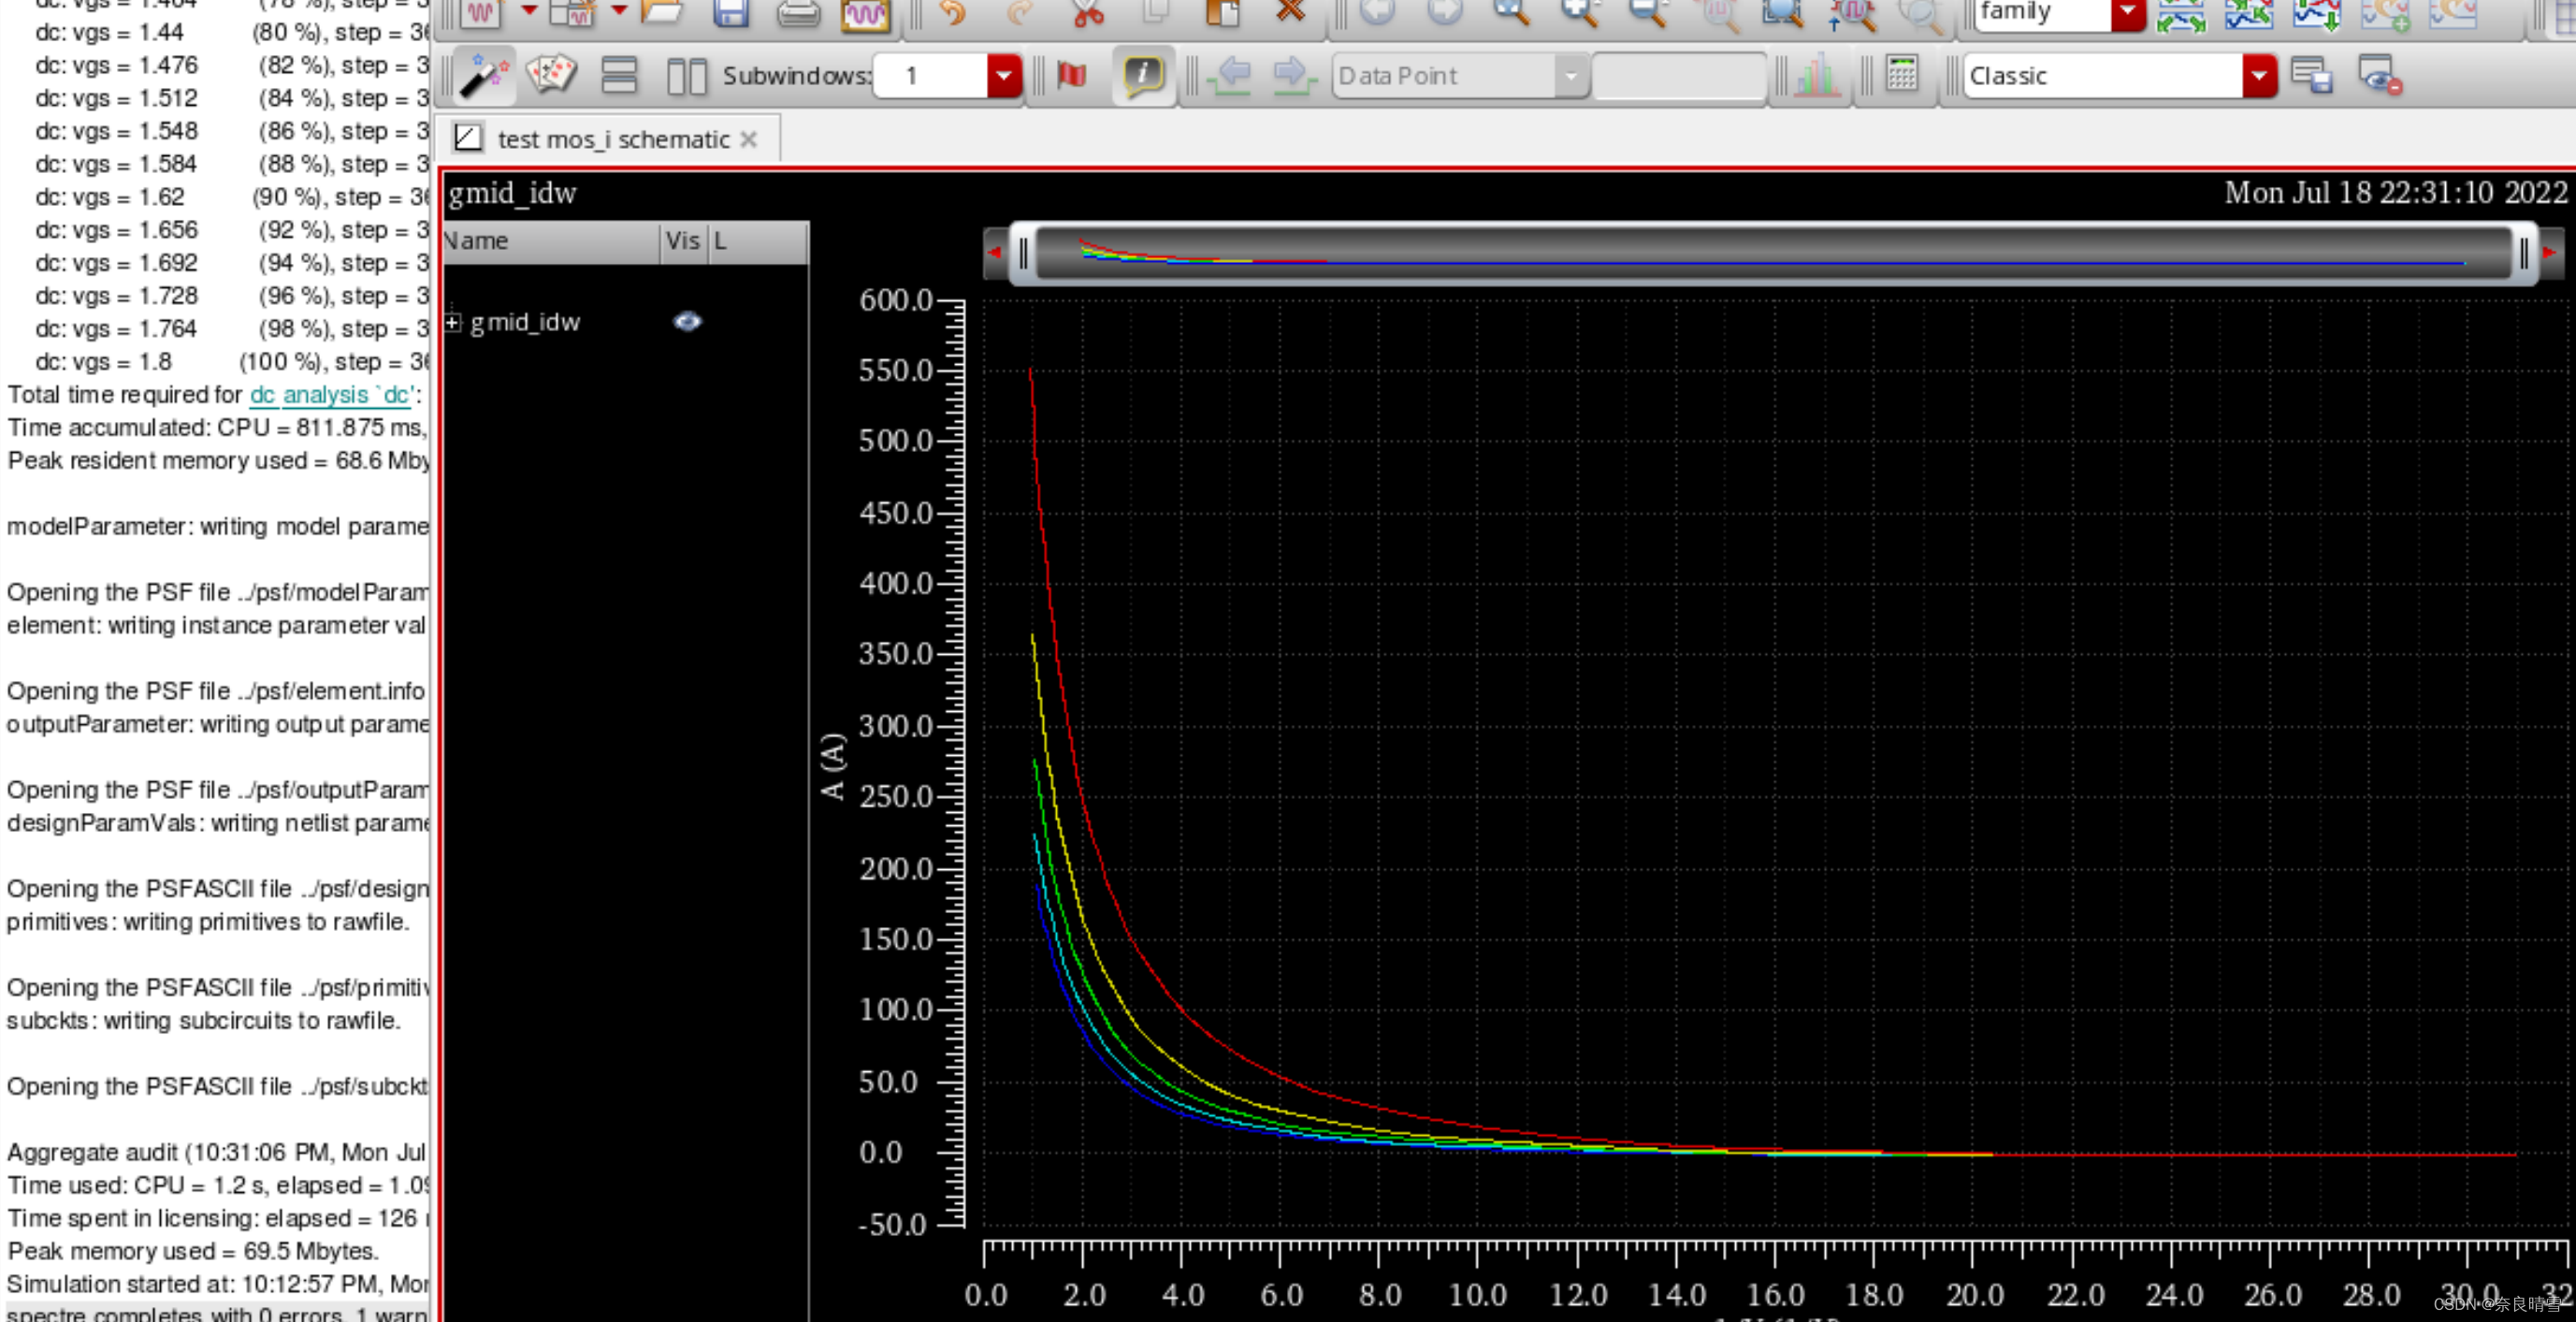Click the save workspace icon beside Classic
Screen dimensions: 2576x1322
2312,75
